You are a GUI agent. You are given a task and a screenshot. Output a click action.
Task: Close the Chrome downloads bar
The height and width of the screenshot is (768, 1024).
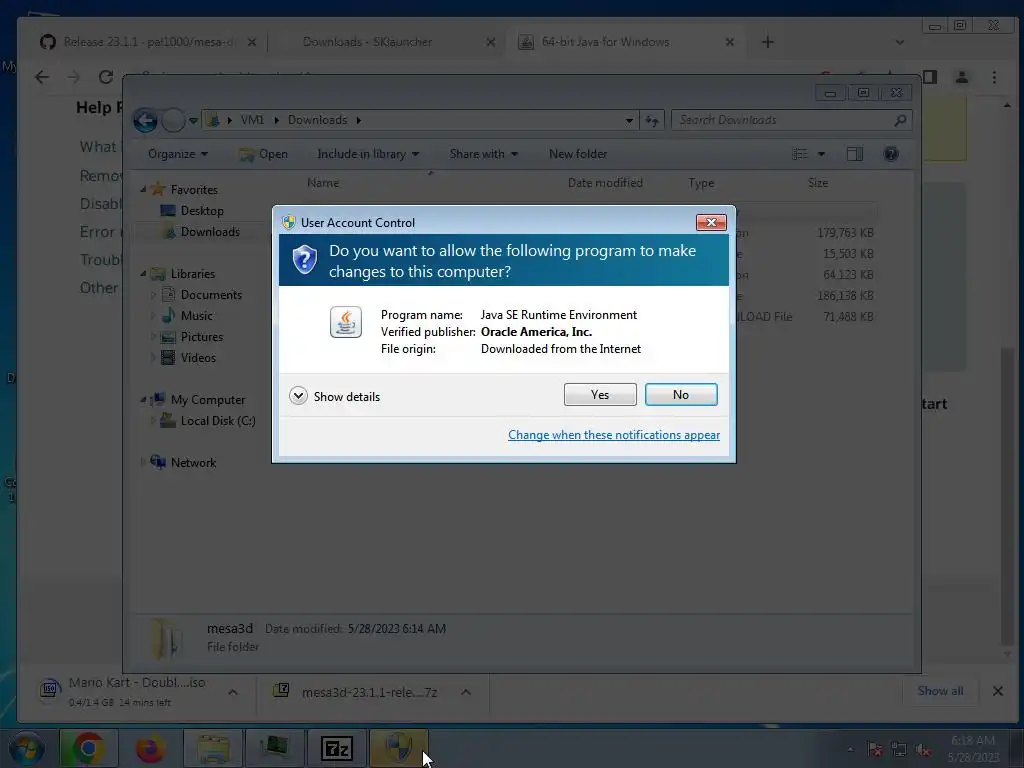pos(997,691)
